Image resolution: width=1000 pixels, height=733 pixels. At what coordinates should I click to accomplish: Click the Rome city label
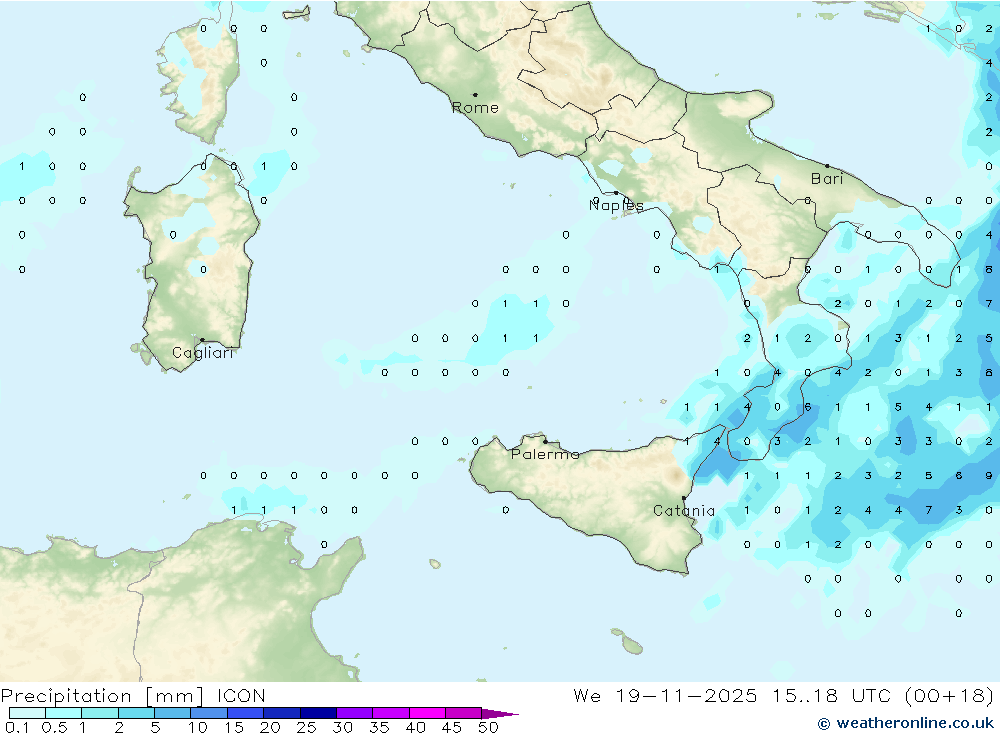pyautogui.click(x=475, y=108)
